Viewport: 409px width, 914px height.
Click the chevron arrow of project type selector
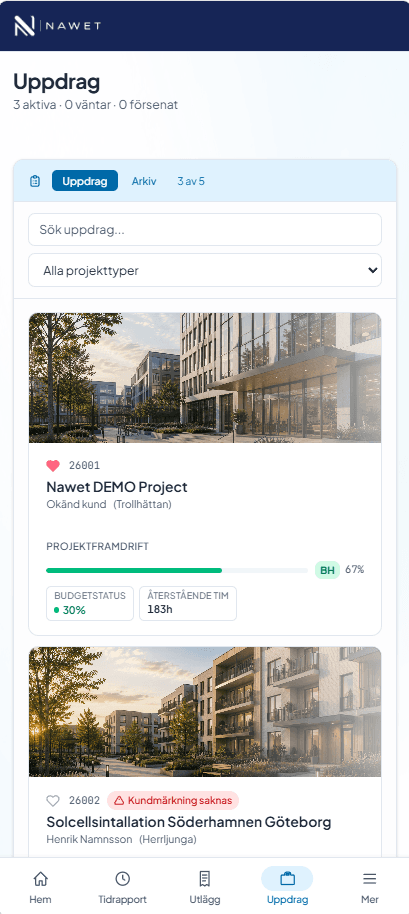(x=373, y=270)
